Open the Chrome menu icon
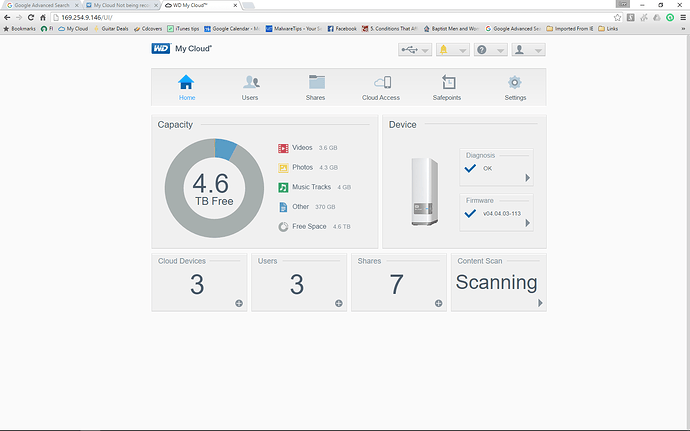 tap(683, 18)
